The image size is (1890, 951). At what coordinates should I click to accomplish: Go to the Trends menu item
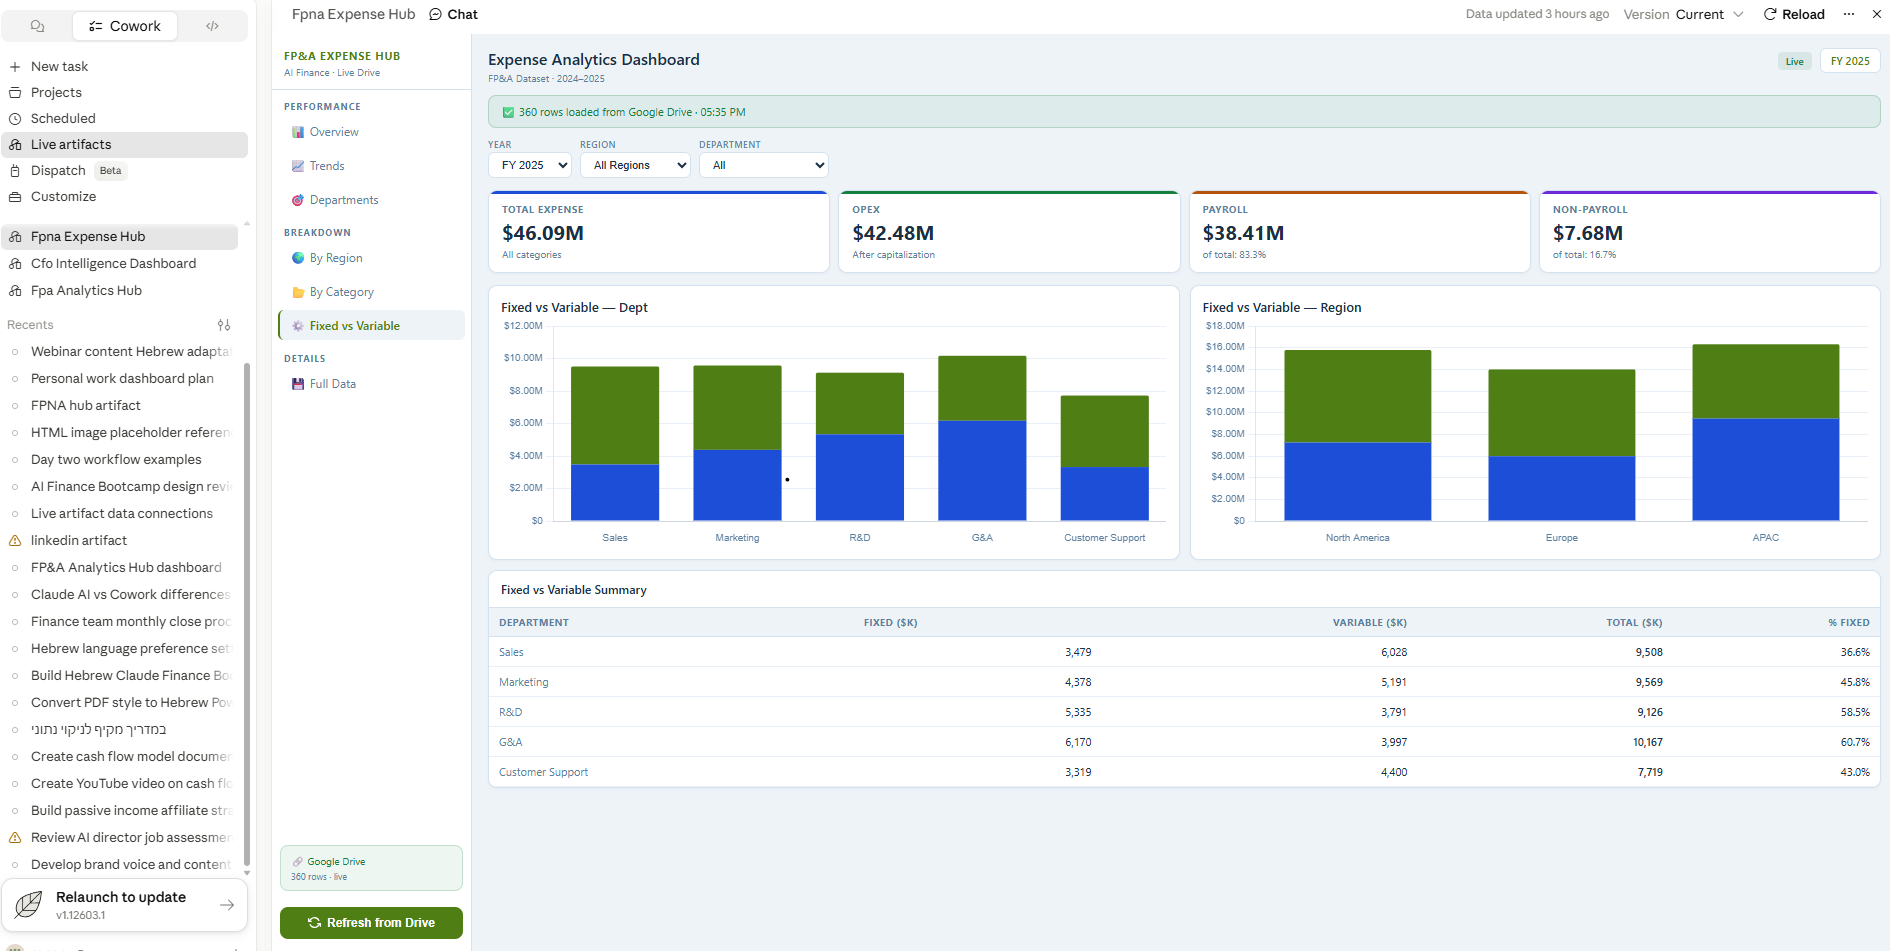pos(372,166)
